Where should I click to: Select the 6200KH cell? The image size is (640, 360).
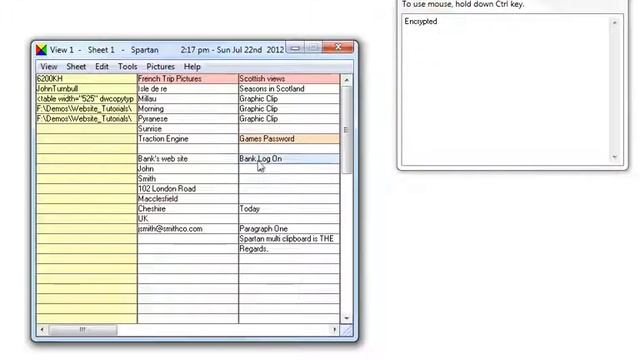[x=87, y=79]
